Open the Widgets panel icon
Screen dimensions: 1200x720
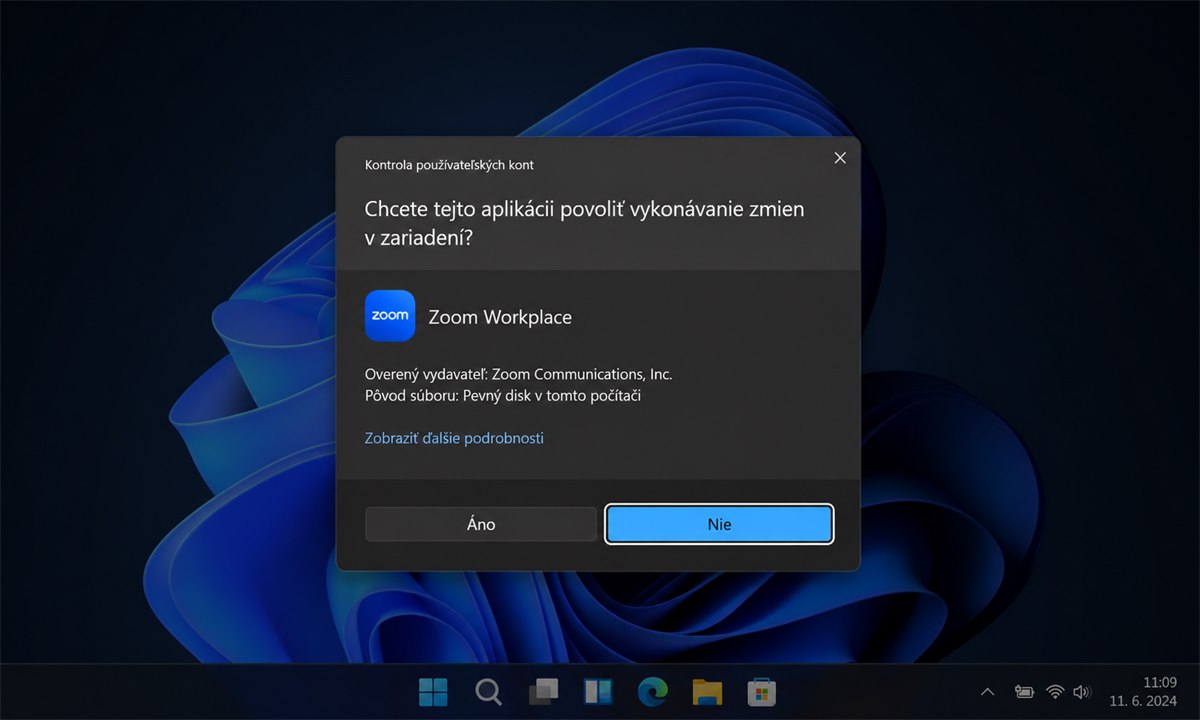tap(598, 691)
